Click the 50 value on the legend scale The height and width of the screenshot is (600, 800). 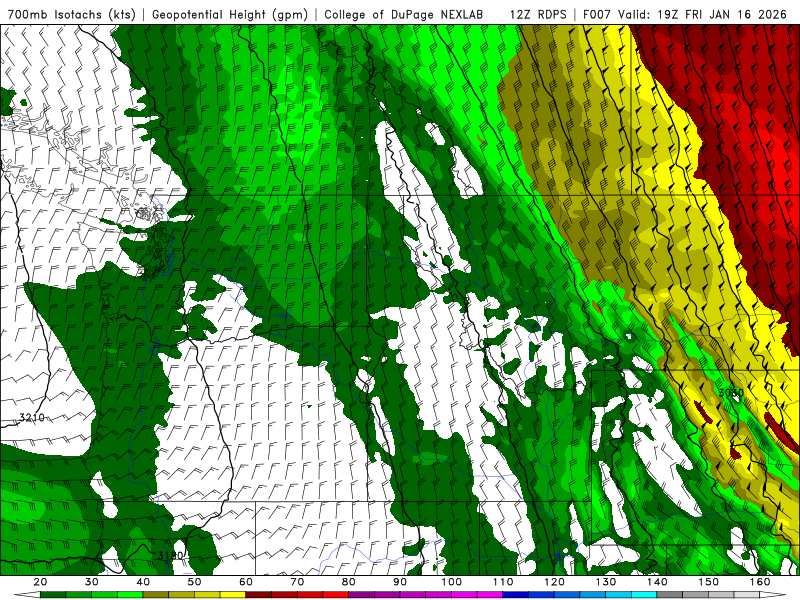[194, 582]
